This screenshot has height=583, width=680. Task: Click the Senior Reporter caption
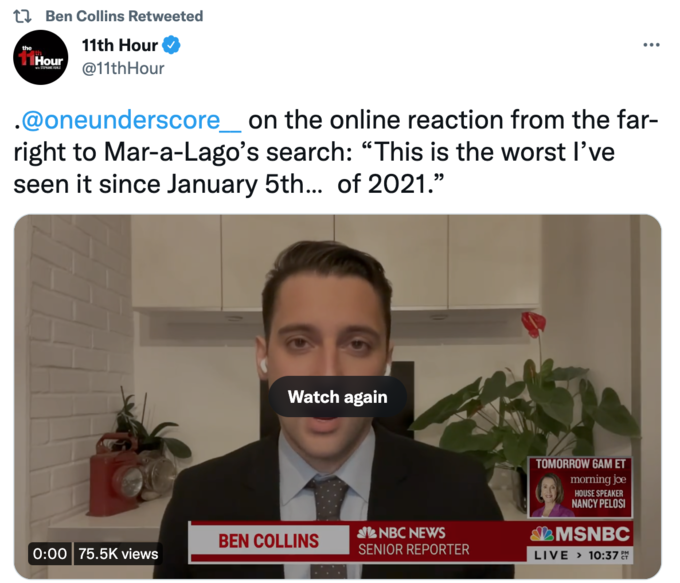coord(414,550)
